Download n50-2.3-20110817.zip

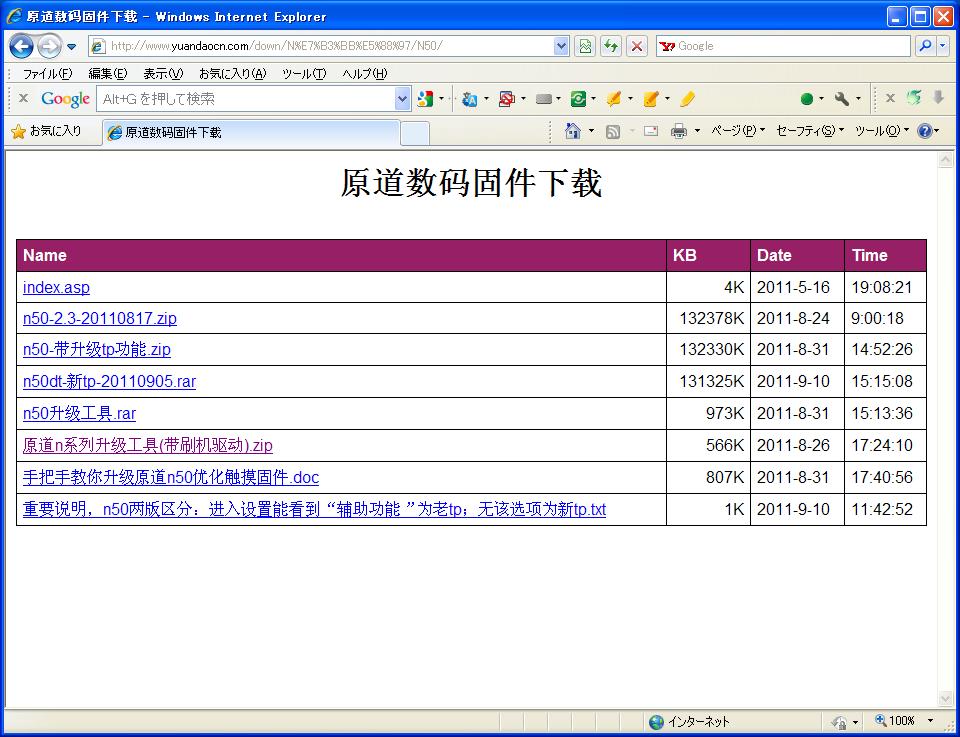[x=100, y=318]
